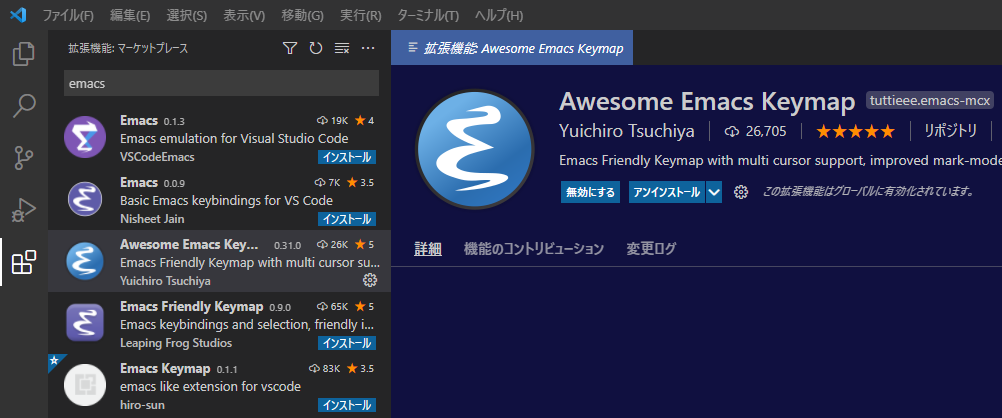Open the Run and Debug view
Image resolution: width=1002 pixels, height=418 pixels.
click(x=24, y=210)
